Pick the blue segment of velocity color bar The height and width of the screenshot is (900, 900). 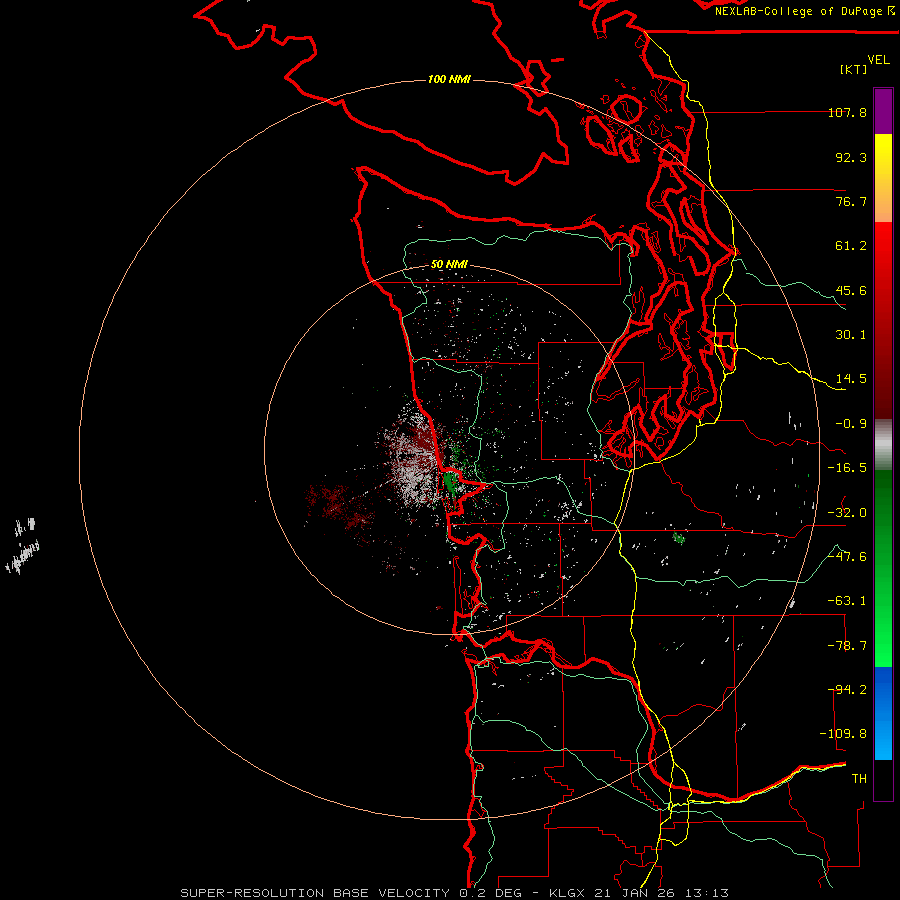pyautogui.click(x=883, y=713)
